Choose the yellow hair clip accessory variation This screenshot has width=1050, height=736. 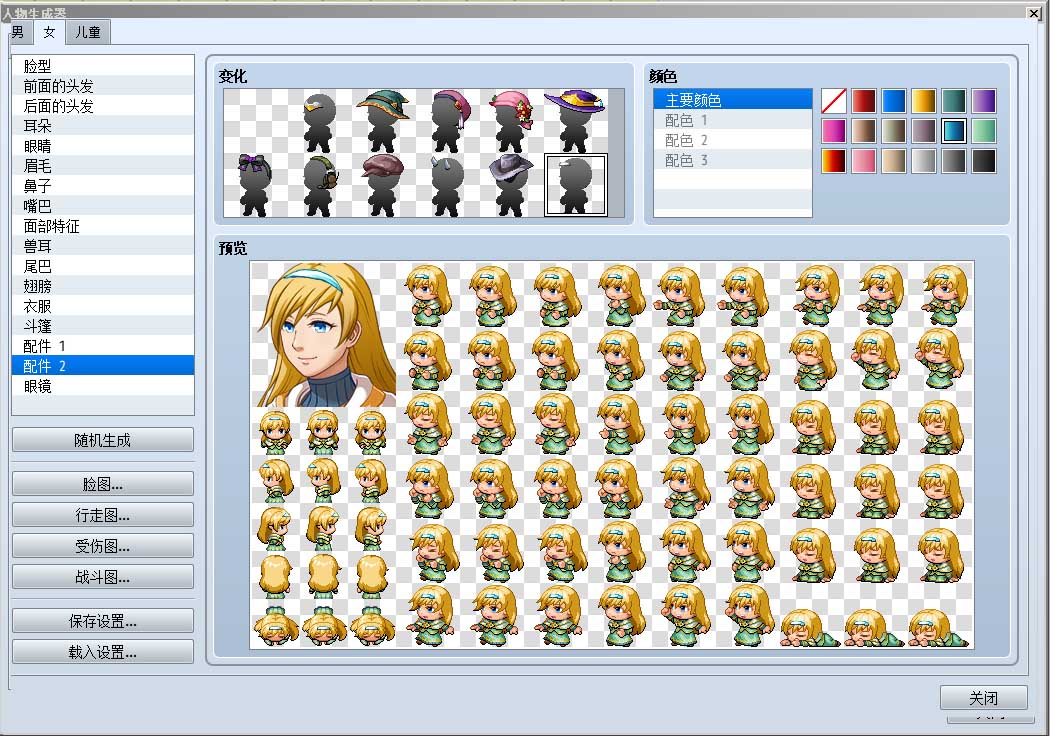tap(319, 121)
